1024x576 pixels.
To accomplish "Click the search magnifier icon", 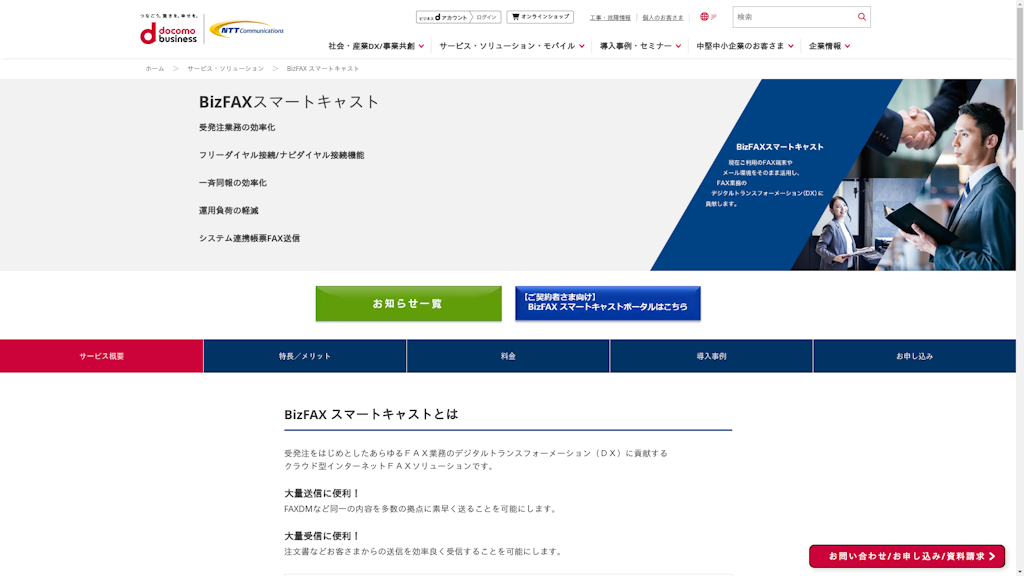I will pos(861,17).
